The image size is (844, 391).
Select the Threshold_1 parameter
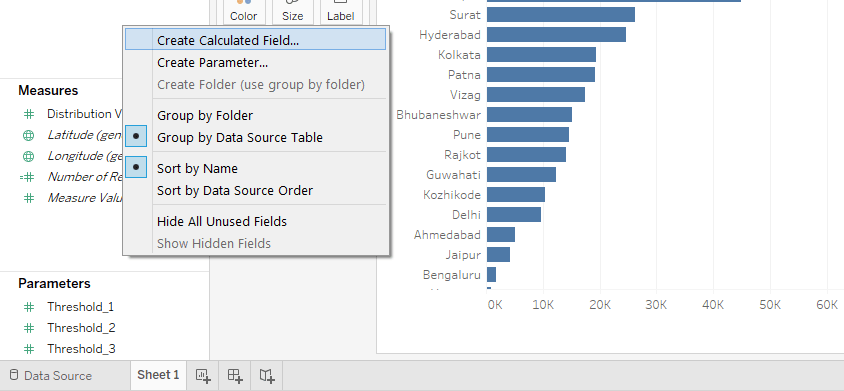81,307
